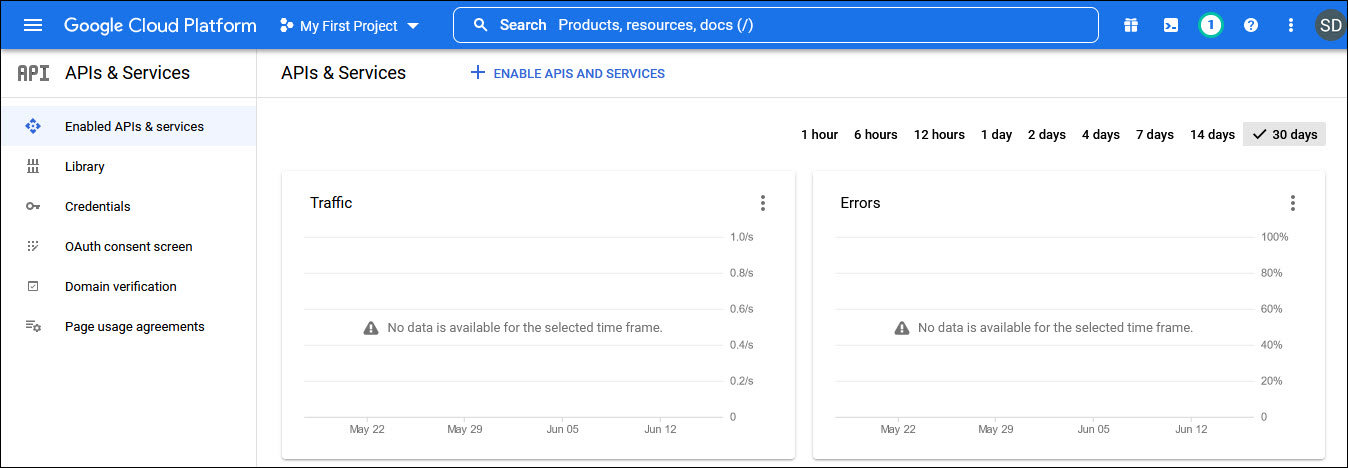Click the search products and resources field

(775, 25)
